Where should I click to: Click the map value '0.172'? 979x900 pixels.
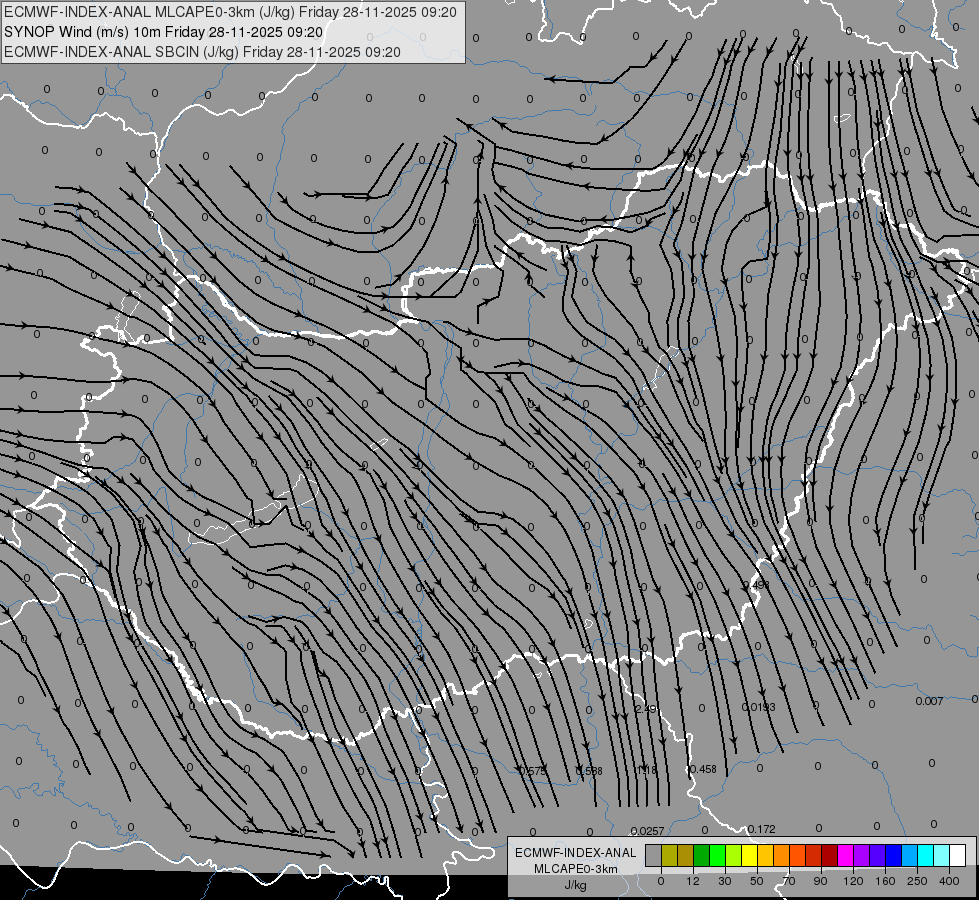point(762,829)
